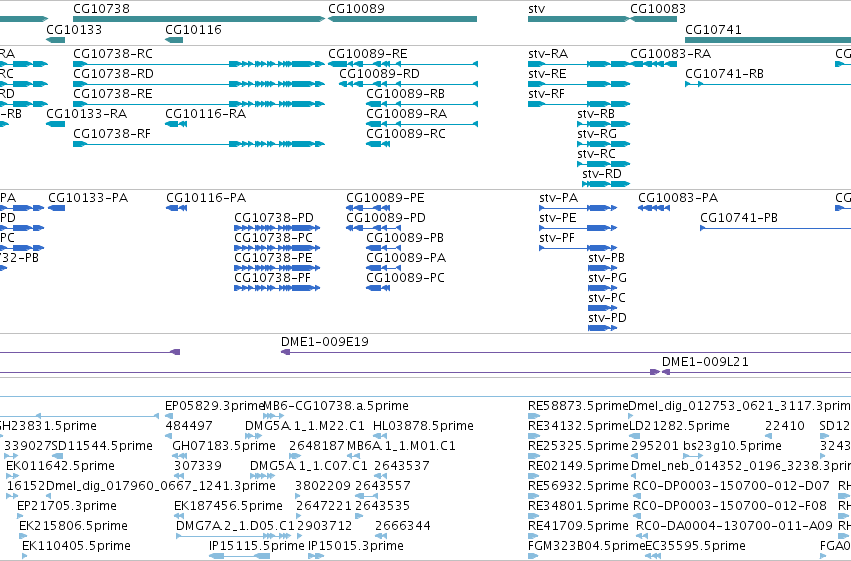851x561 pixels.
Task: Select the stv-RC transcript label
Action: coord(596,154)
